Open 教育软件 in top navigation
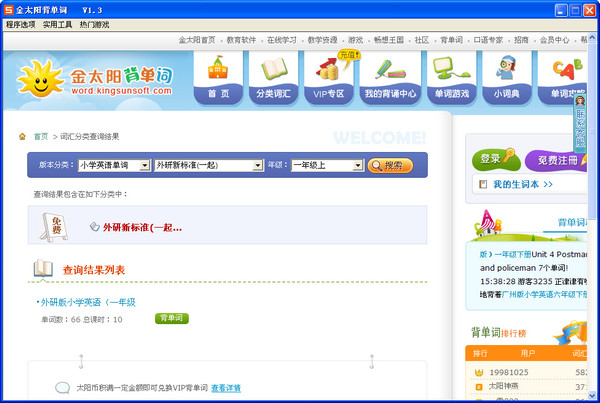Image resolution: width=600 pixels, height=403 pixels. pos(241,40)
